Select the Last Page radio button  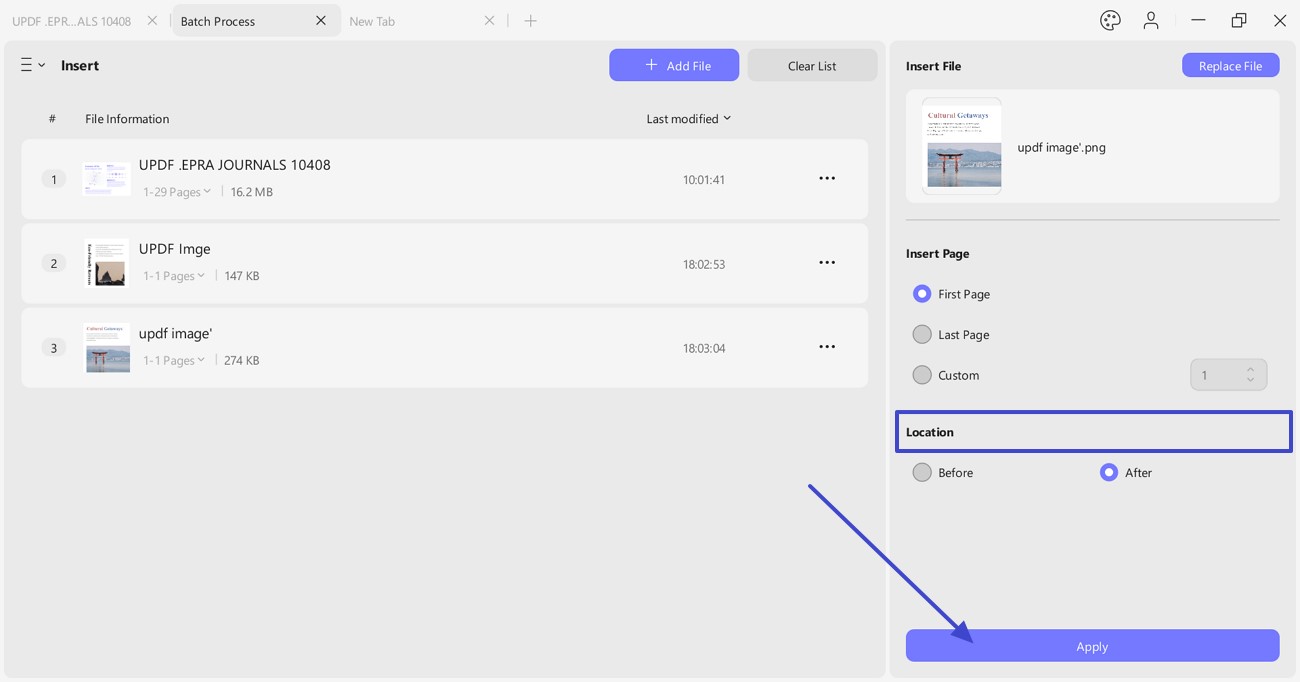(x=922, y=334)
